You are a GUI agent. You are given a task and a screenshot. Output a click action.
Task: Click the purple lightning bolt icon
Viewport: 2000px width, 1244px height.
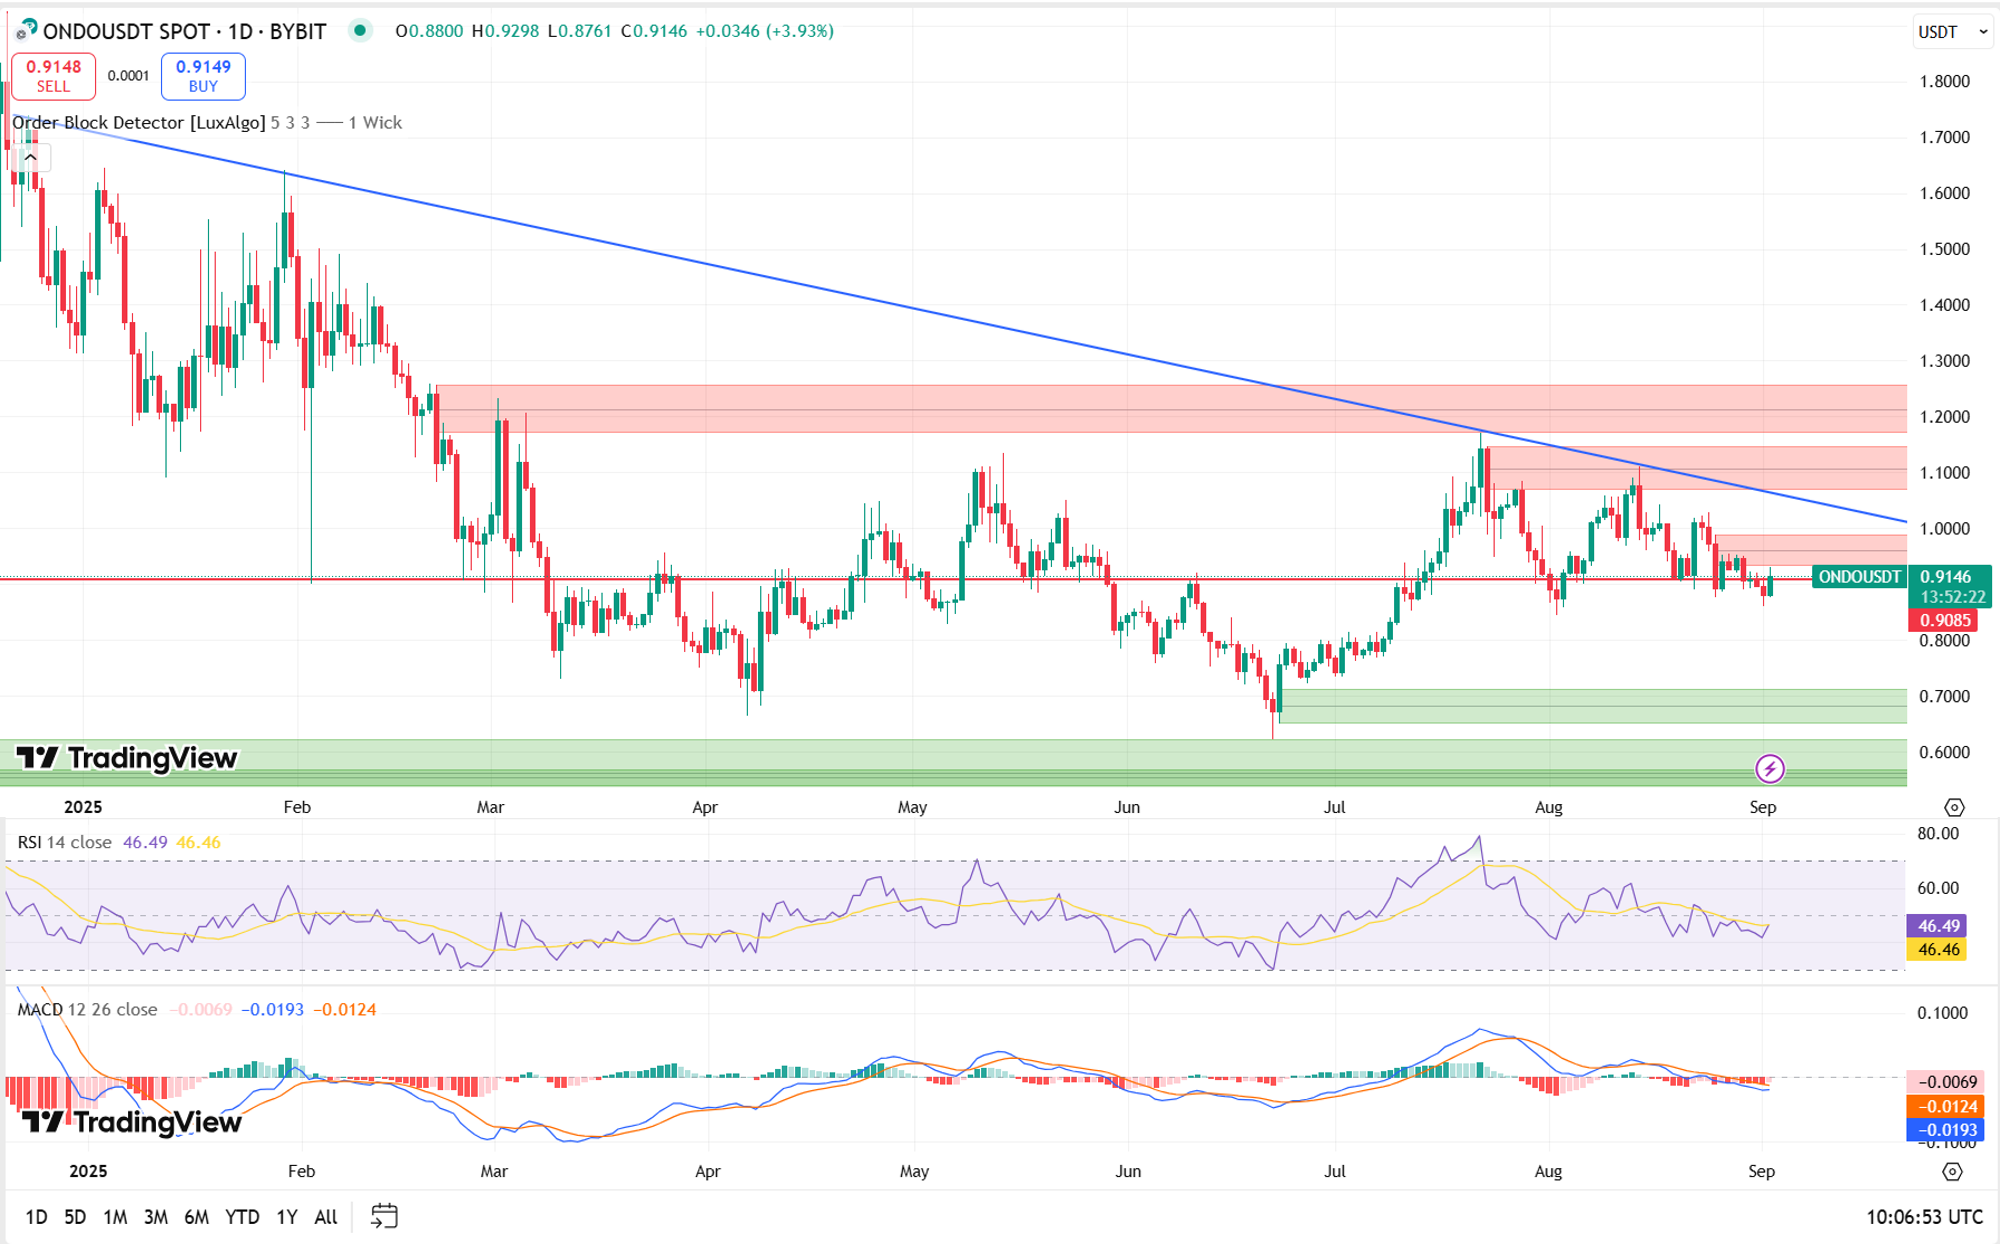pyautogui.click(x=1769, y=768)
